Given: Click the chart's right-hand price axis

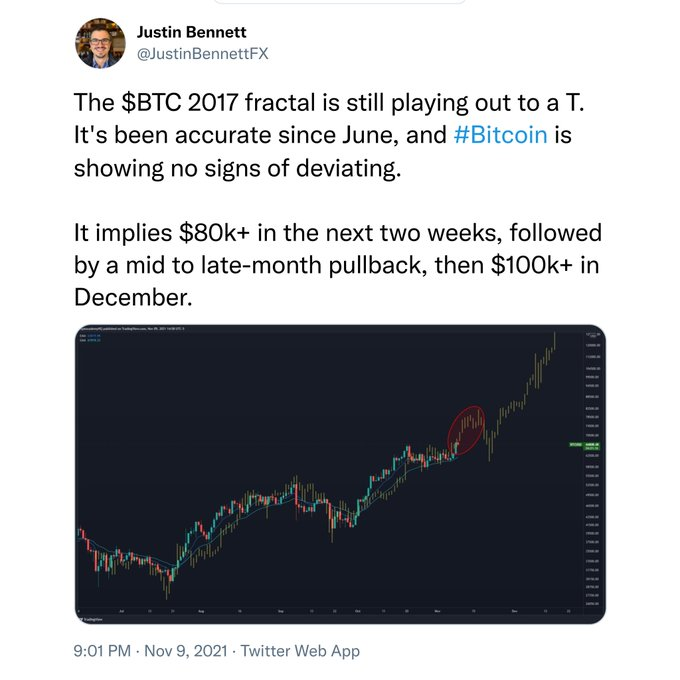Looking at the screenshot, I should [x=590, y=480].
